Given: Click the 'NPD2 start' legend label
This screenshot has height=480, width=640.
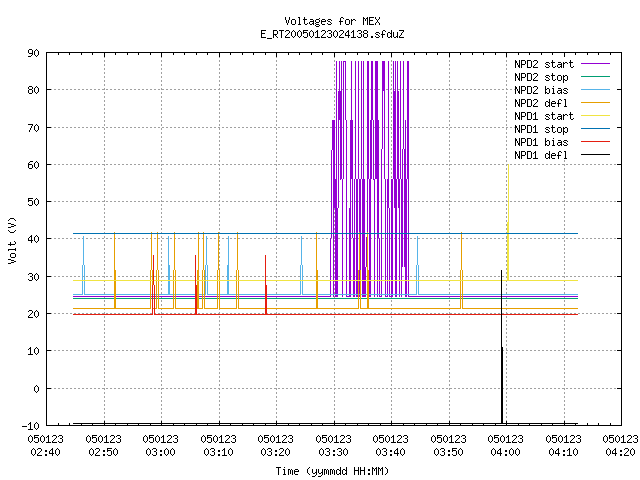Looking at the screenshot, I should (544, 64).
